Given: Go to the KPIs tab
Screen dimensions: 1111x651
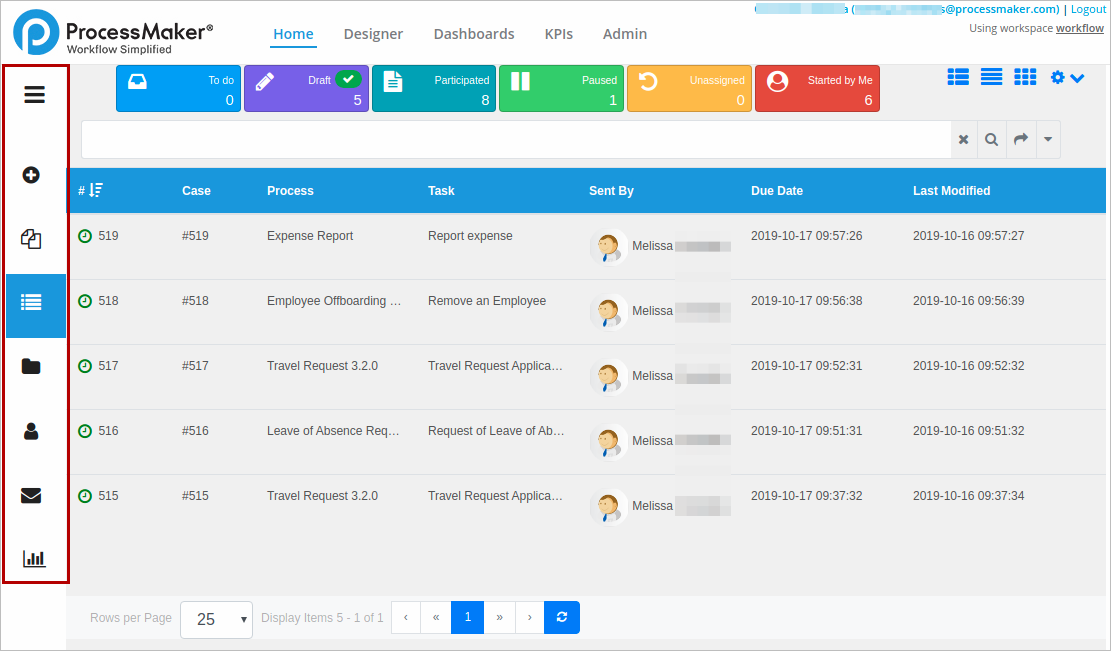Looking at the screenshot, I should (x=558, y=34).
